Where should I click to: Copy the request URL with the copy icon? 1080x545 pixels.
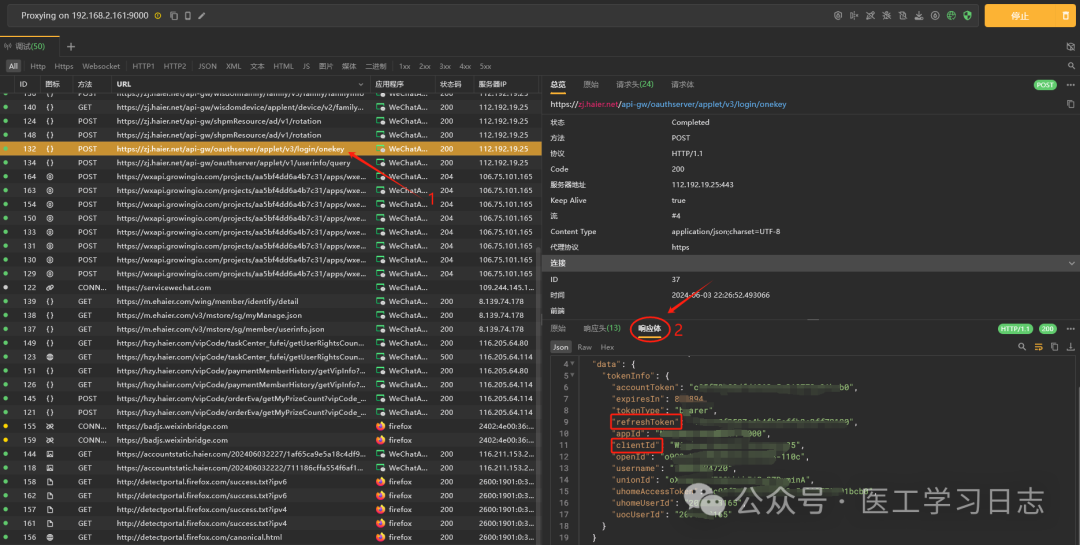click(1070, 104)
